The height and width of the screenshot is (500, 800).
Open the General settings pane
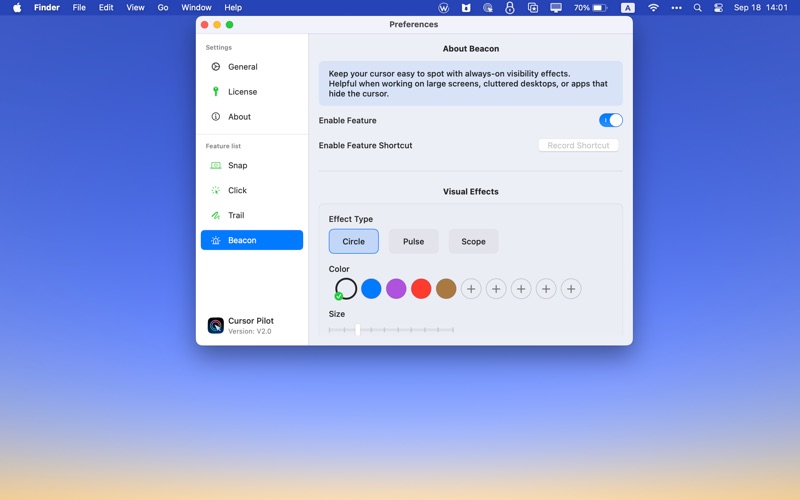click(252, 67)
